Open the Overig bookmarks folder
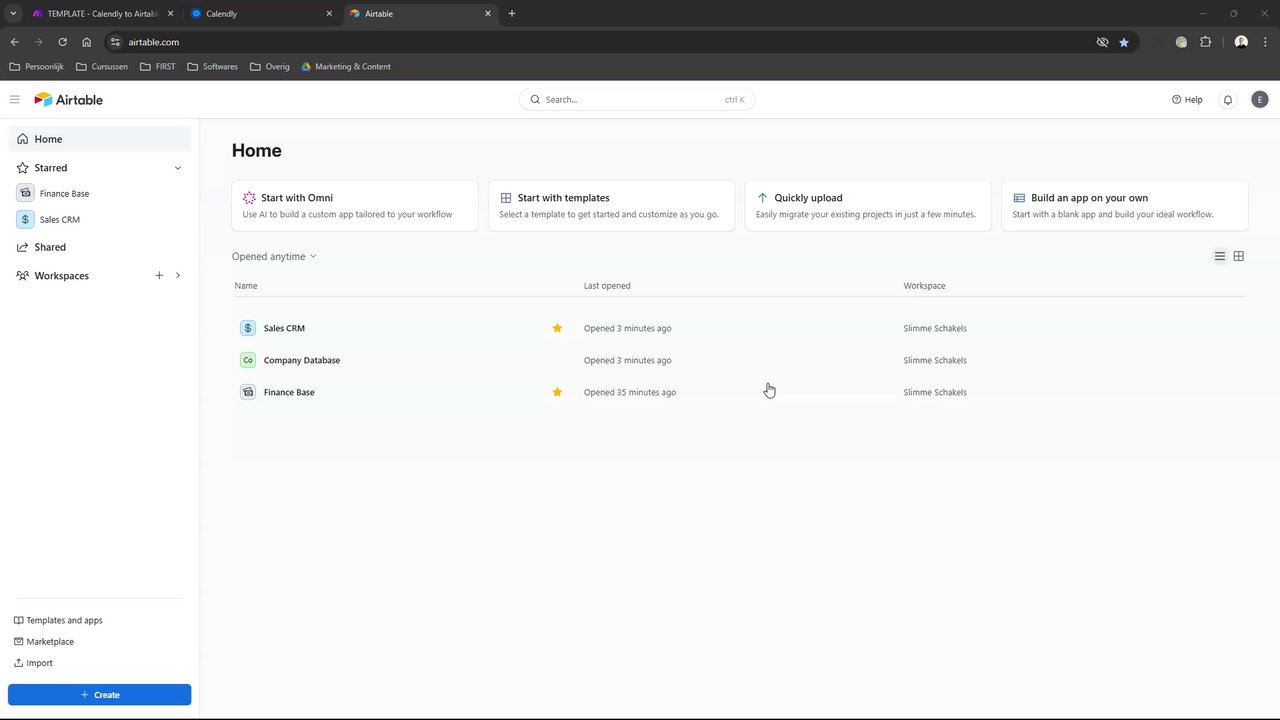Image resolution: width=1280 pixels, height=720 pixels. click(x=270, y=67)
